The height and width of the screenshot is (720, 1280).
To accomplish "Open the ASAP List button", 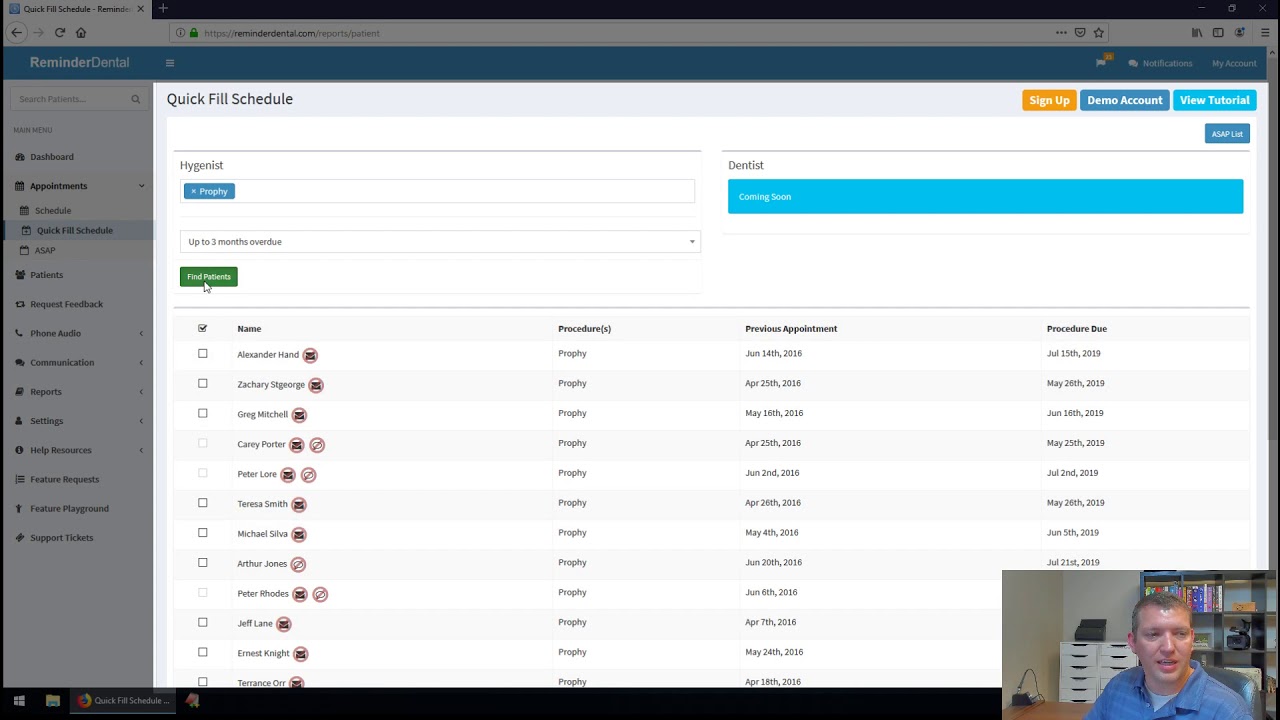I will coord(1227,134).
